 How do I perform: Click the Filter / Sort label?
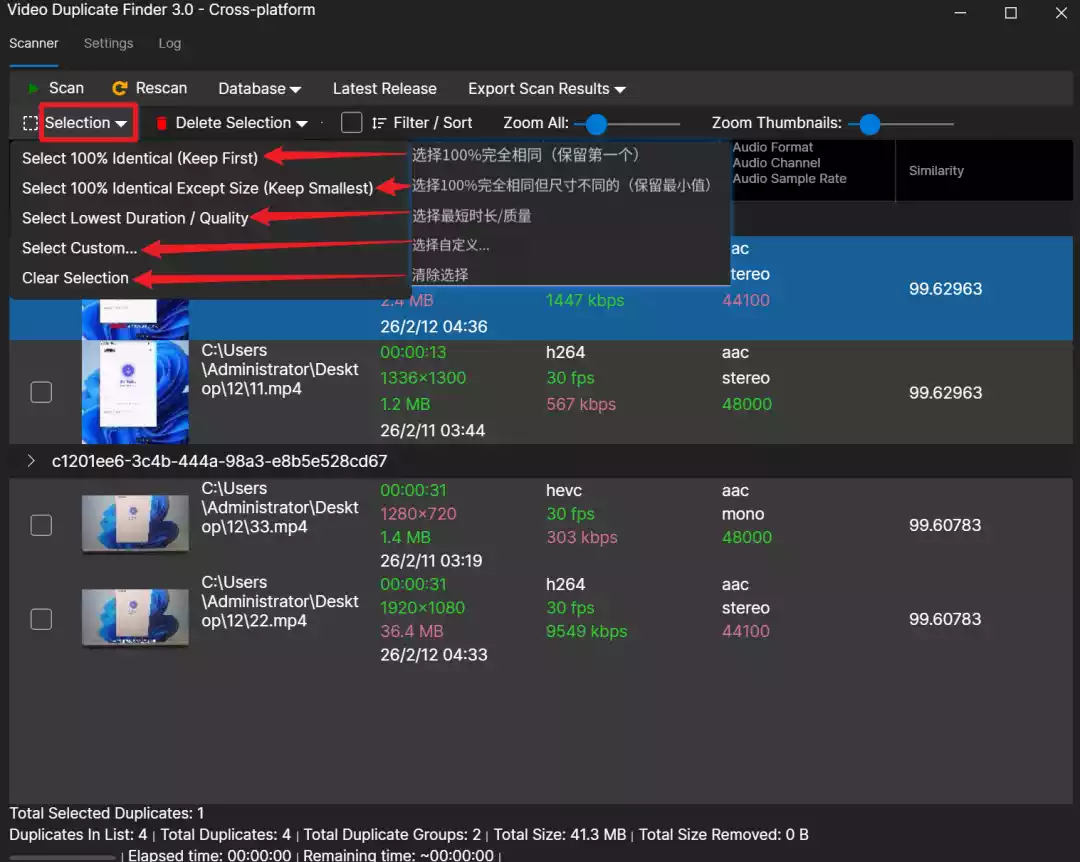click(433, 123)
